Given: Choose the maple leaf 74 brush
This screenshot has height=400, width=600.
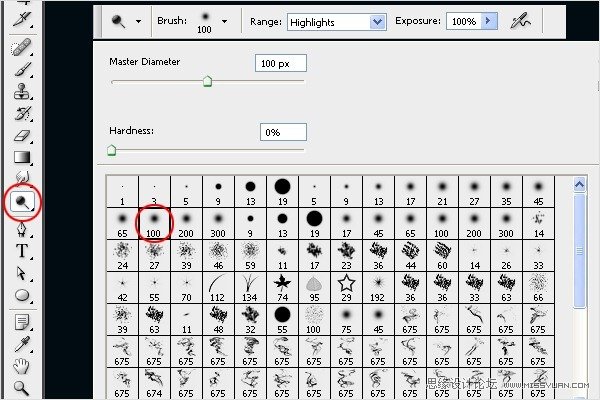Looking at the screenshot, I should tap(282, 288).
